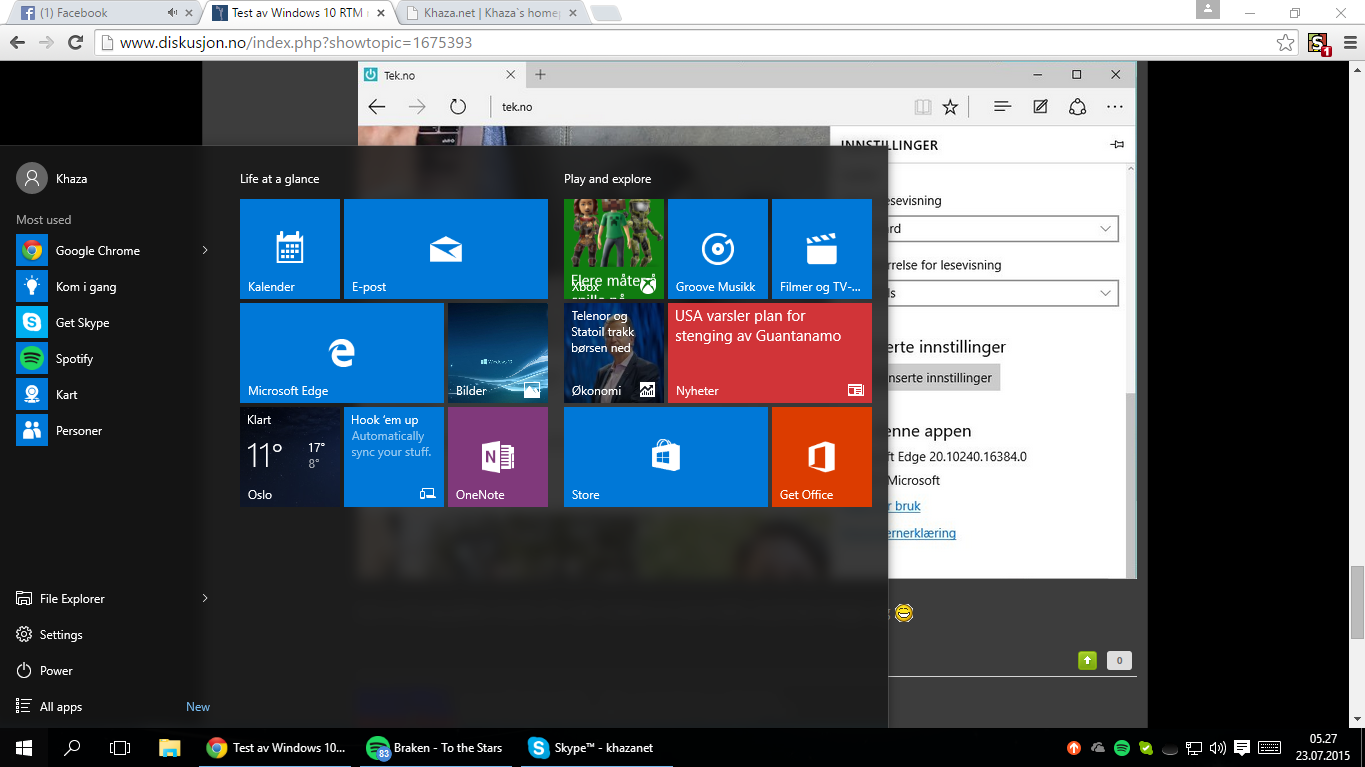Launch the Microsoft Edge tile

pyautogui.click(x=342, y=353)
